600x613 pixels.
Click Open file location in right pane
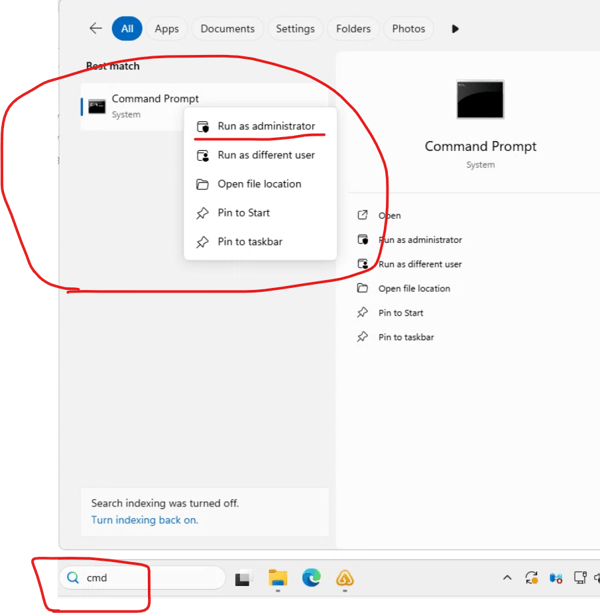pyautogui.click(x=414, y=289)
